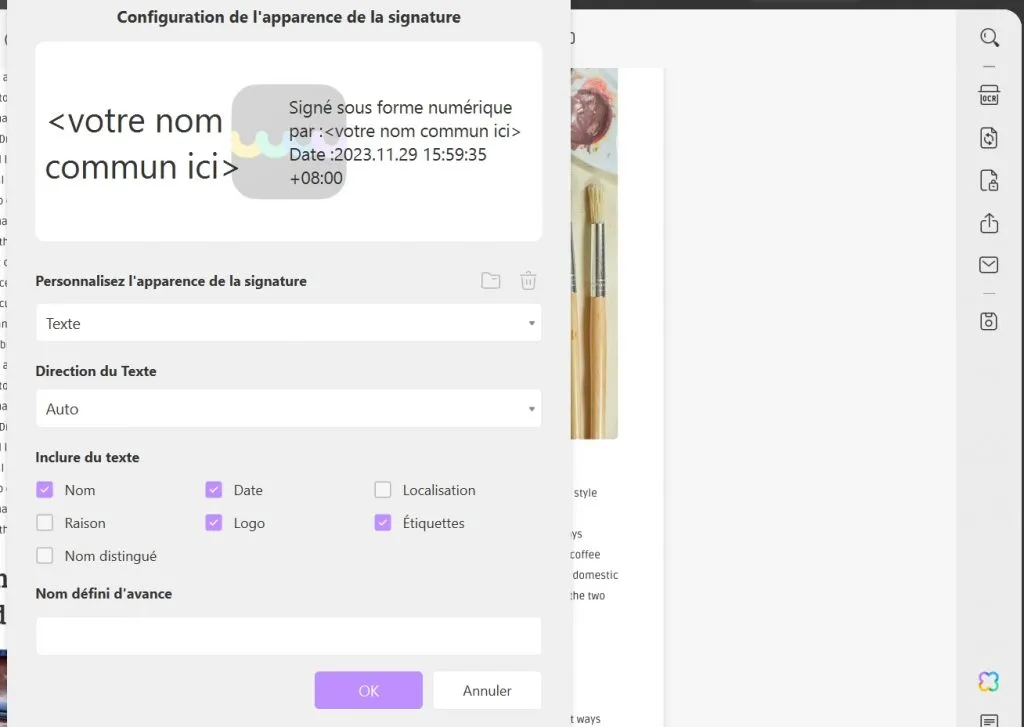Click inside the Nom défini d'avance field

pos(288,636)
